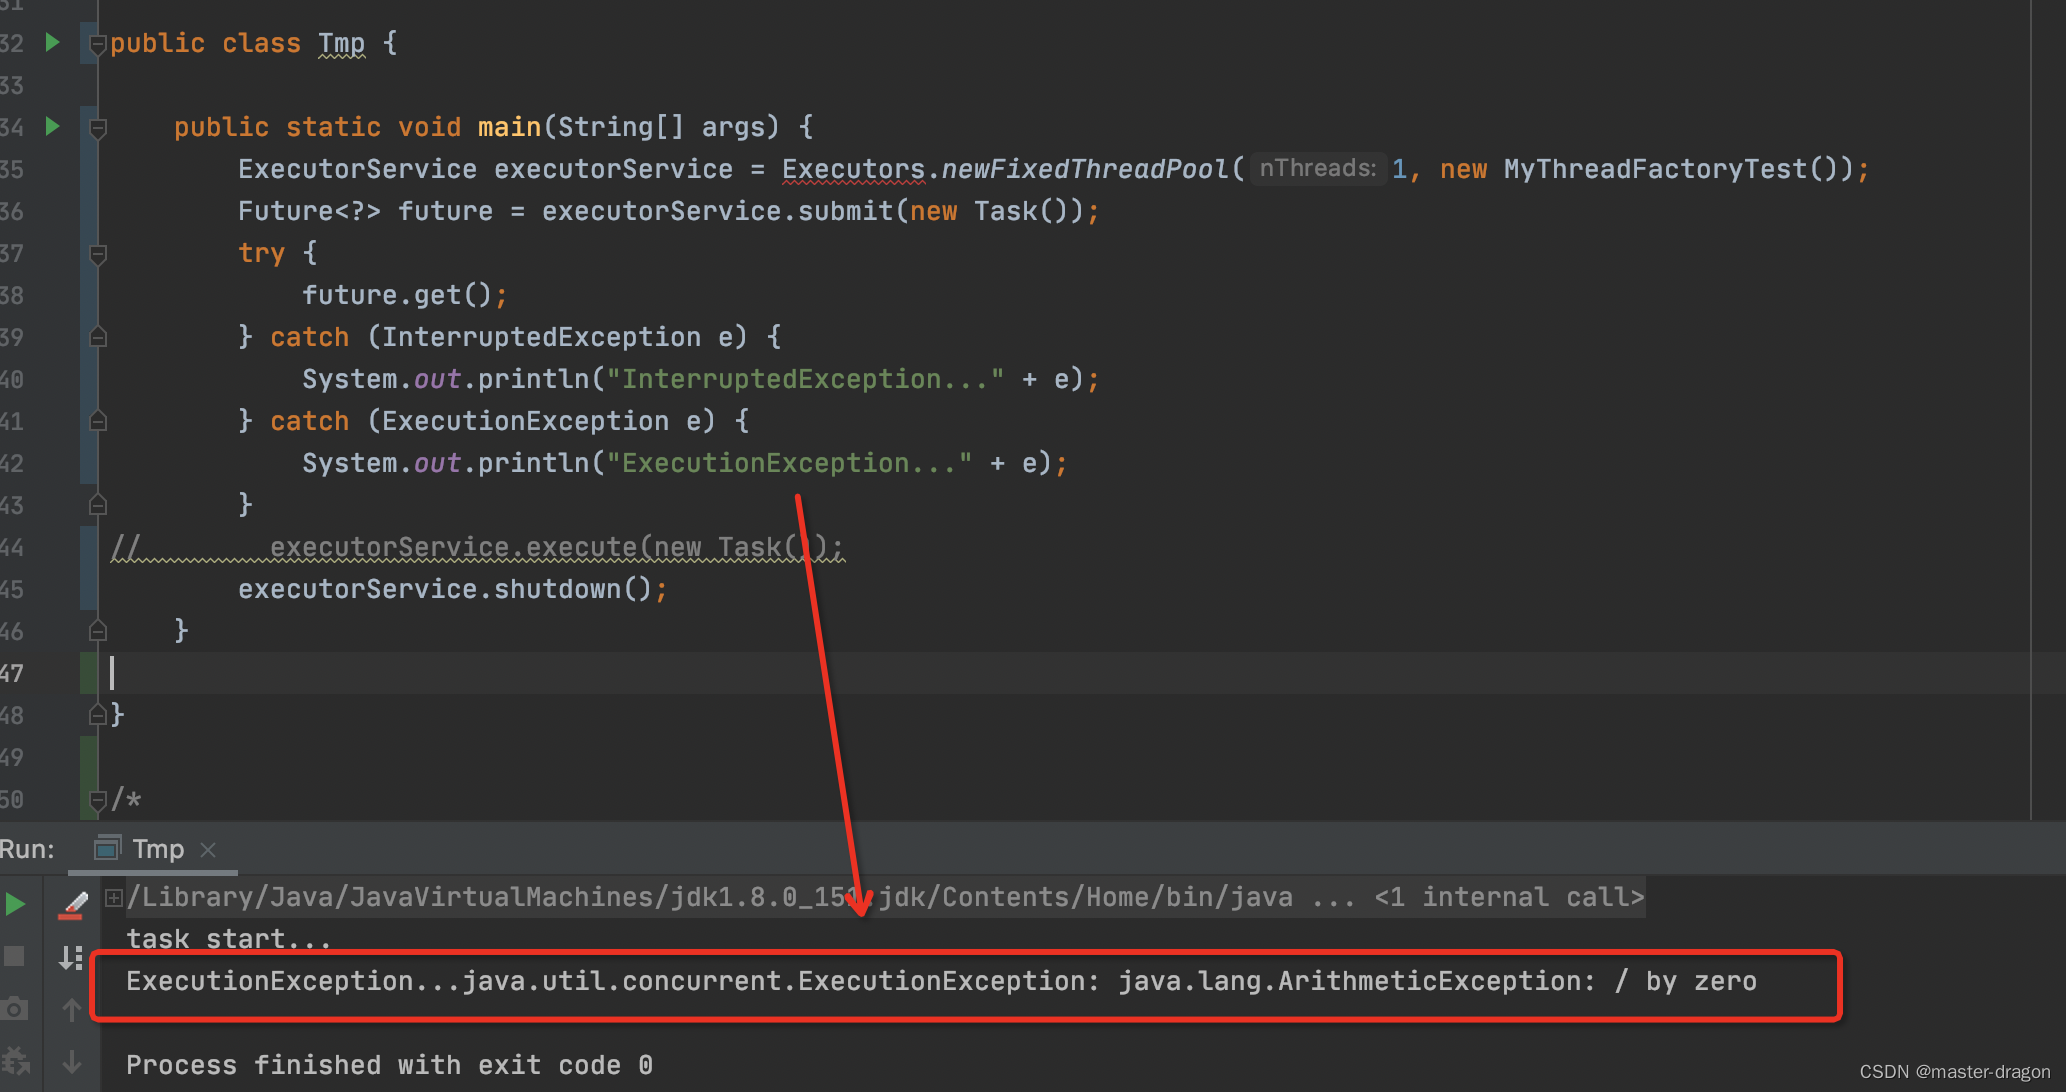Expand the folded comment starting with /*
This screenshot has width=2066, height=1092.
point(98,800)
